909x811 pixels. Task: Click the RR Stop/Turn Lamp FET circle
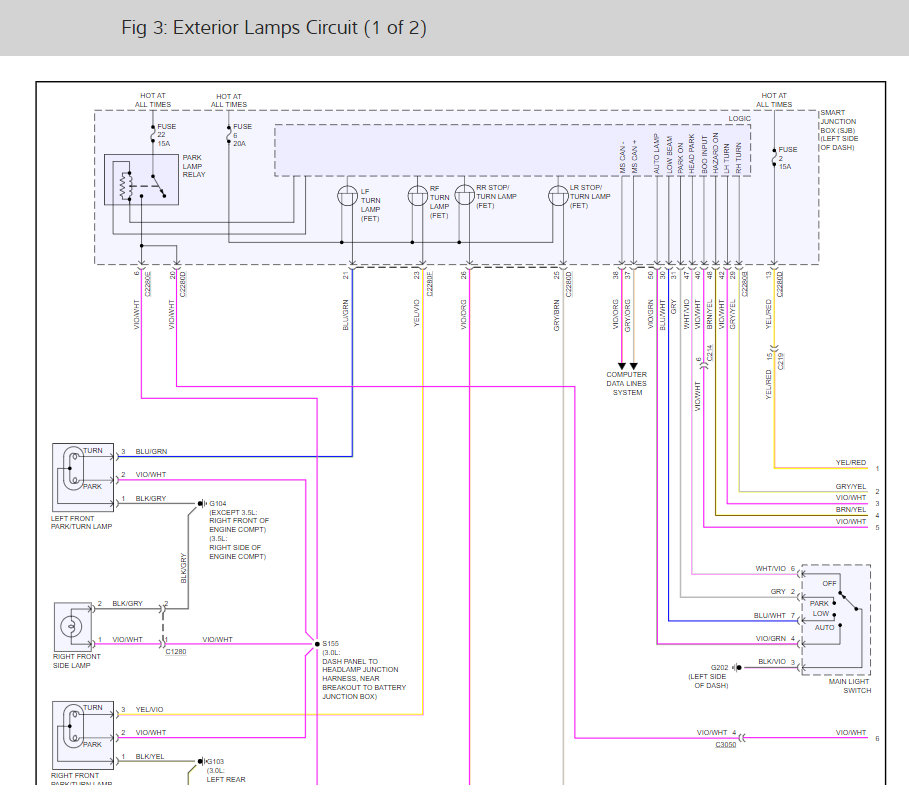coord(464,195)
